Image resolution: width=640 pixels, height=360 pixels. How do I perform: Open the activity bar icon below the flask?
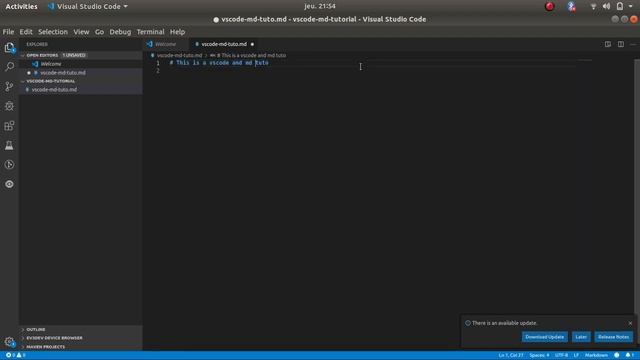9,164
